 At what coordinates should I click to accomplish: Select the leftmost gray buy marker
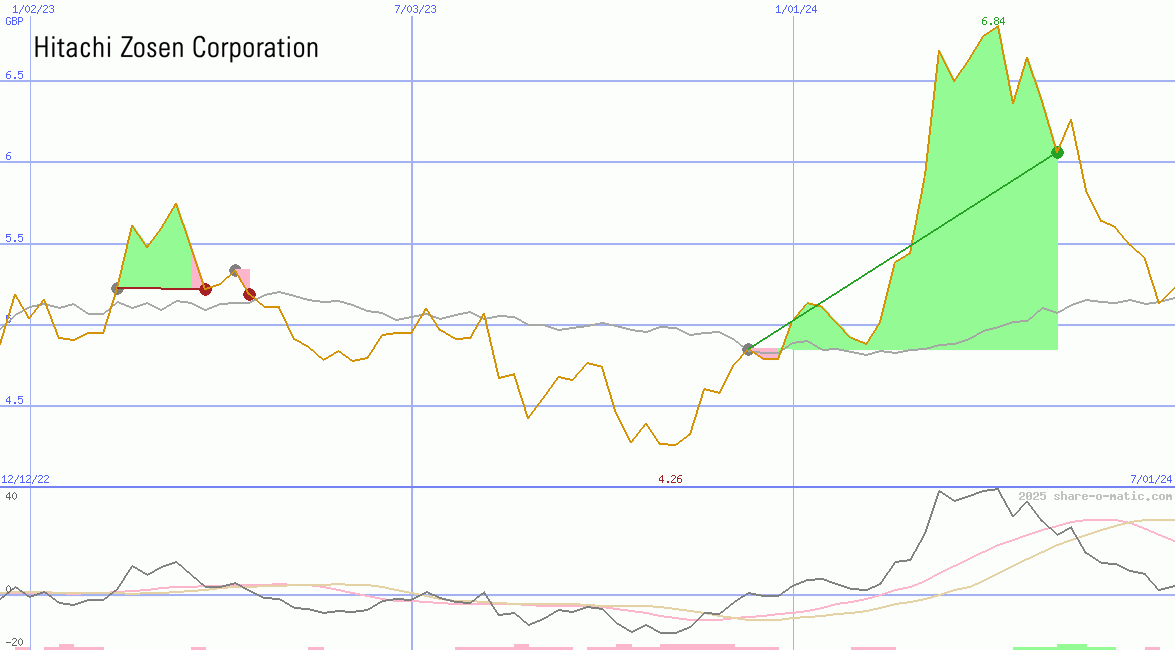coord(117,288)
